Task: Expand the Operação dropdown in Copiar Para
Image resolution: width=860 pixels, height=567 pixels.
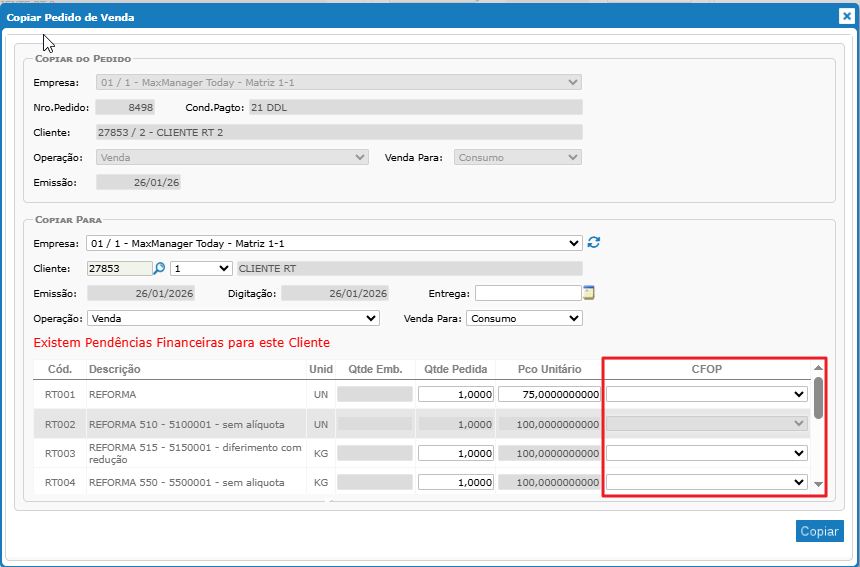Action: [x=233, y=318]
